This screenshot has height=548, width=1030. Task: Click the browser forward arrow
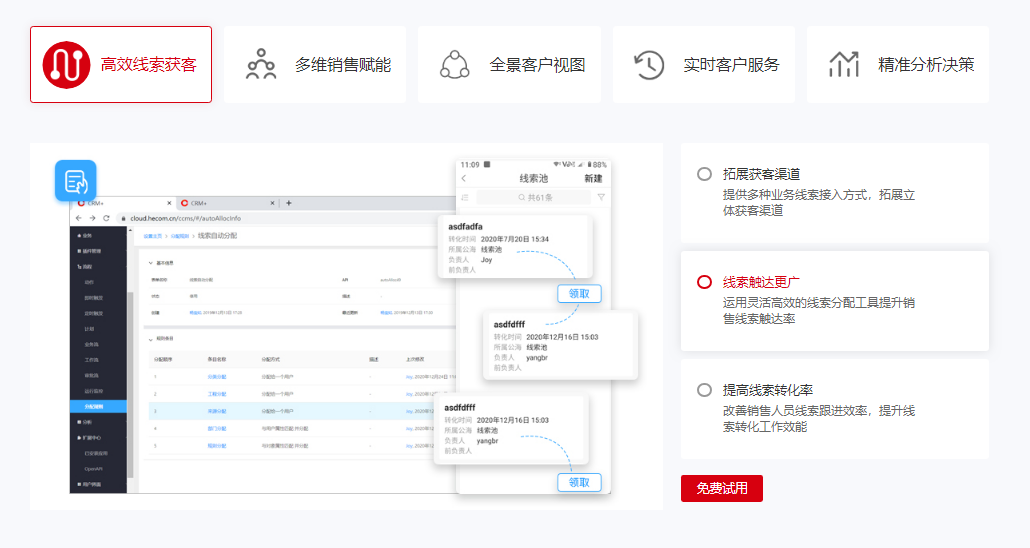click(x=93, y=217)
